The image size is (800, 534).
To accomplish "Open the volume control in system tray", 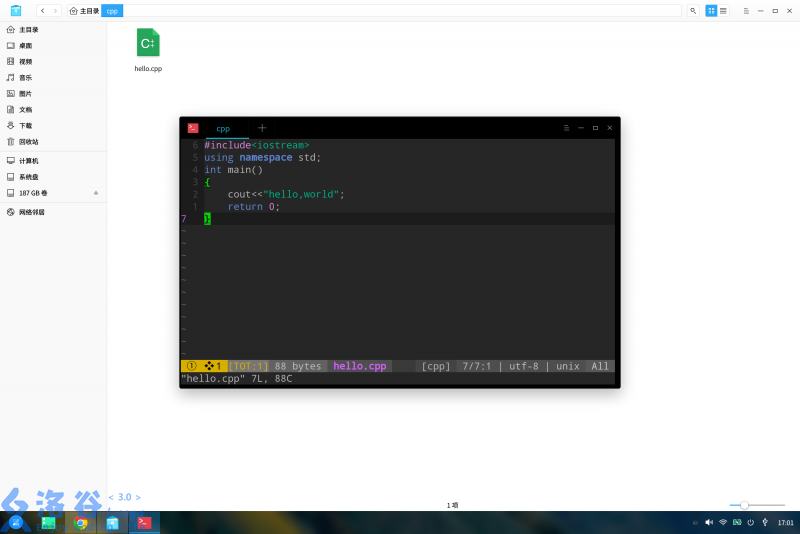I will [x=708, y=522].
